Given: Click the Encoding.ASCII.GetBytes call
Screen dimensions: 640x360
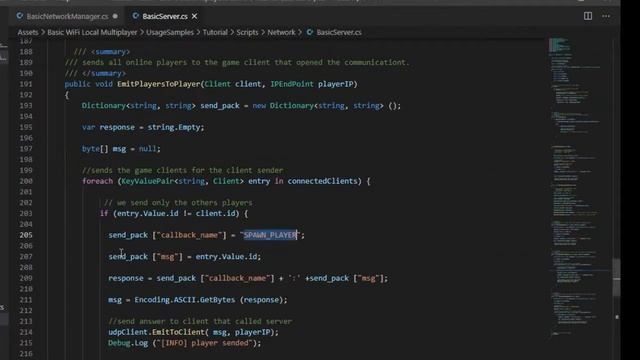Looking at the screenshot, I should coord(184,300).
